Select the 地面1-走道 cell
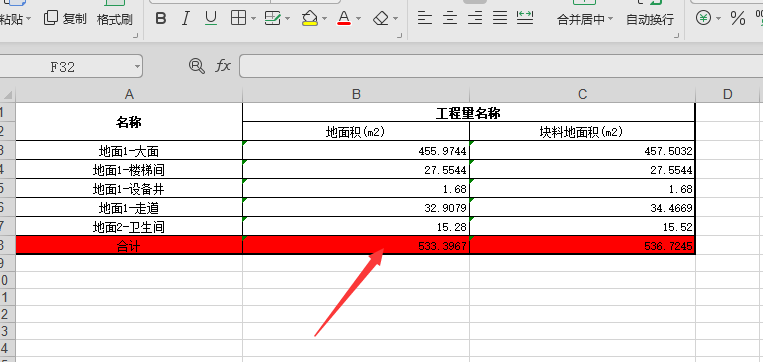763x362 pixels. (129, 207)
